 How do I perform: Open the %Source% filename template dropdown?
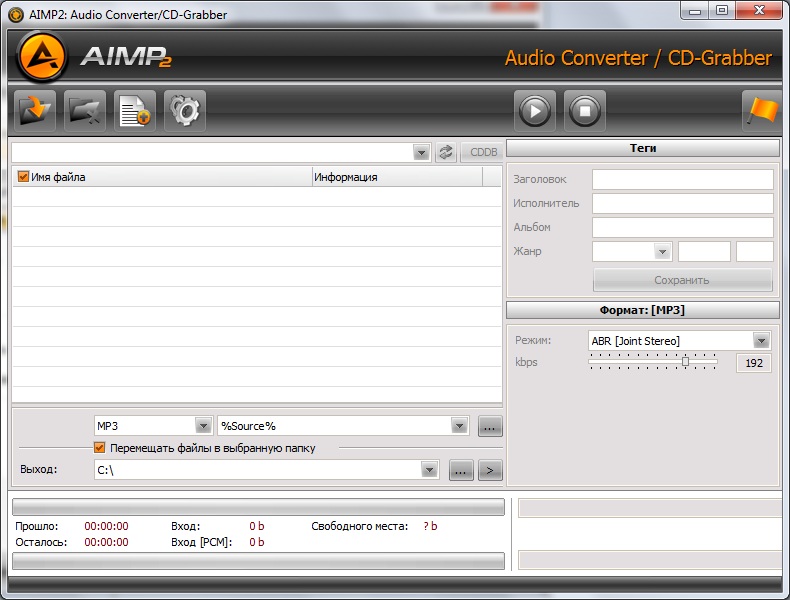point(459,426)
